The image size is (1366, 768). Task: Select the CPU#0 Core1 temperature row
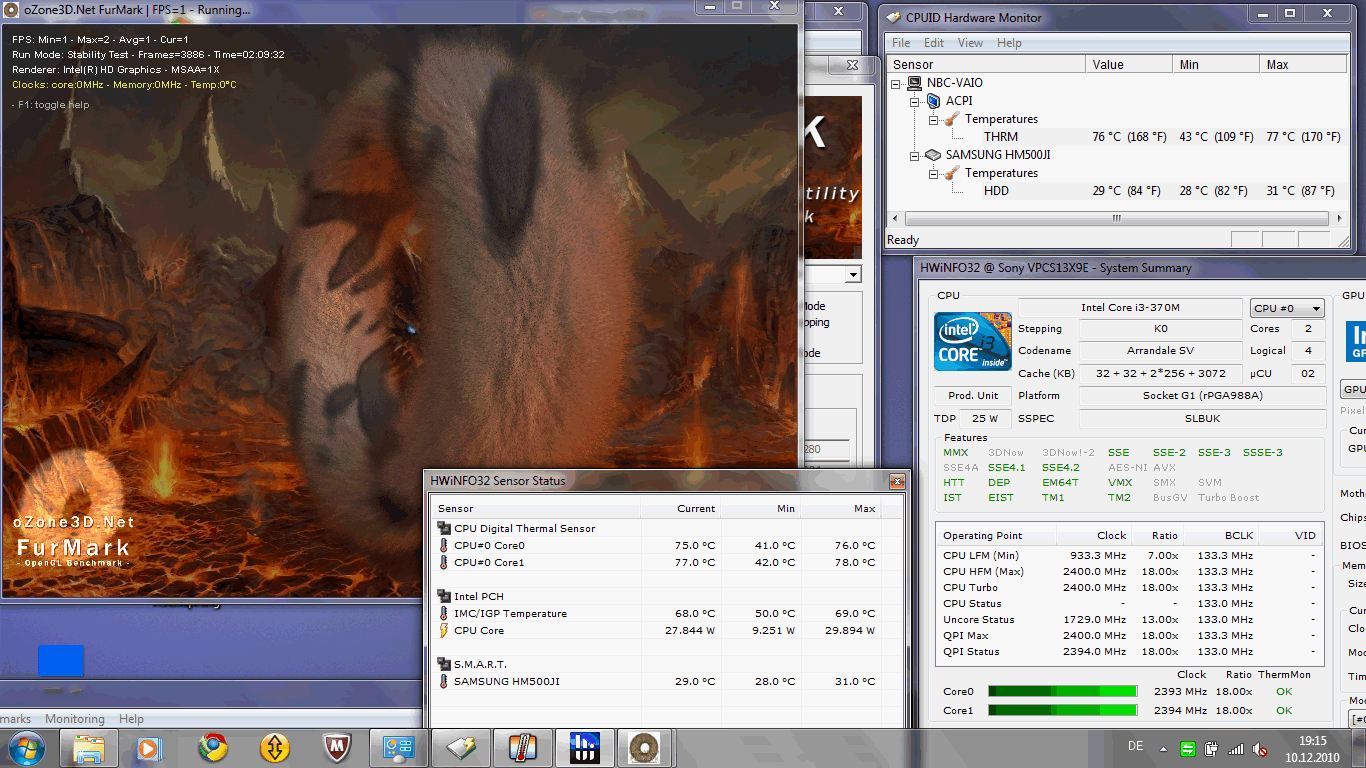coord(657,563)
